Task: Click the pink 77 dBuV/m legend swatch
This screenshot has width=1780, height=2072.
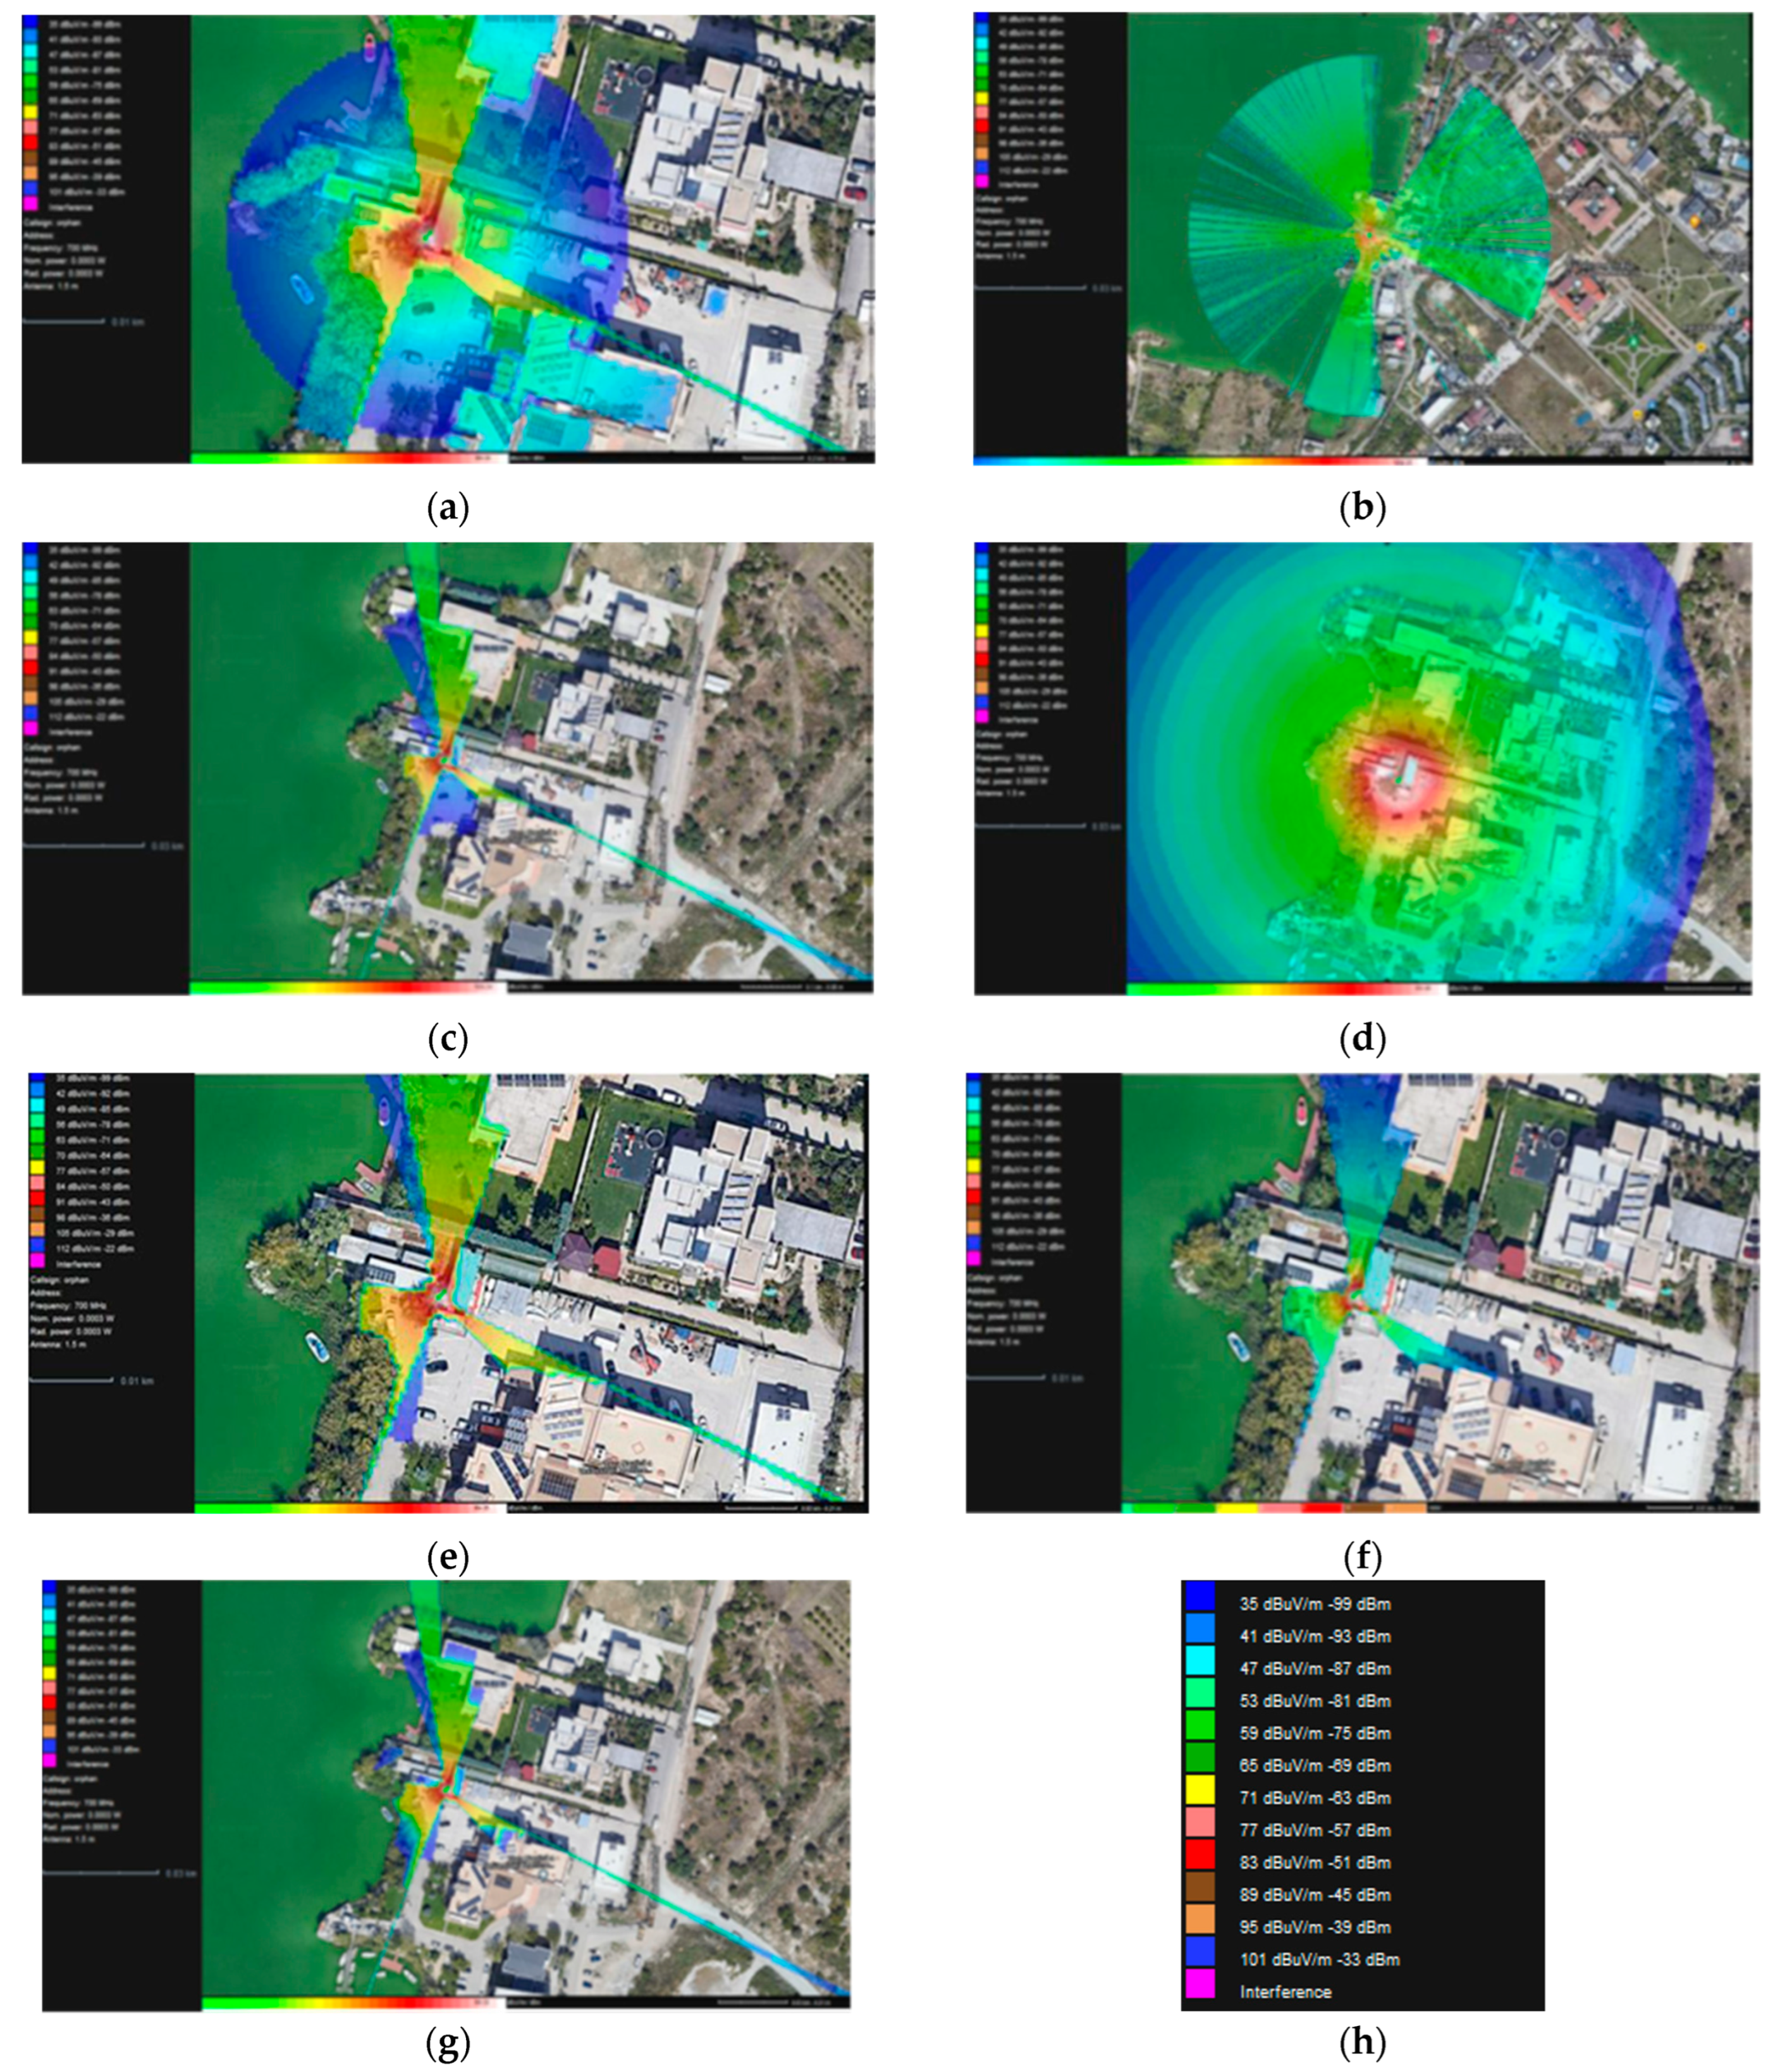Action: coord(1199,1822)
